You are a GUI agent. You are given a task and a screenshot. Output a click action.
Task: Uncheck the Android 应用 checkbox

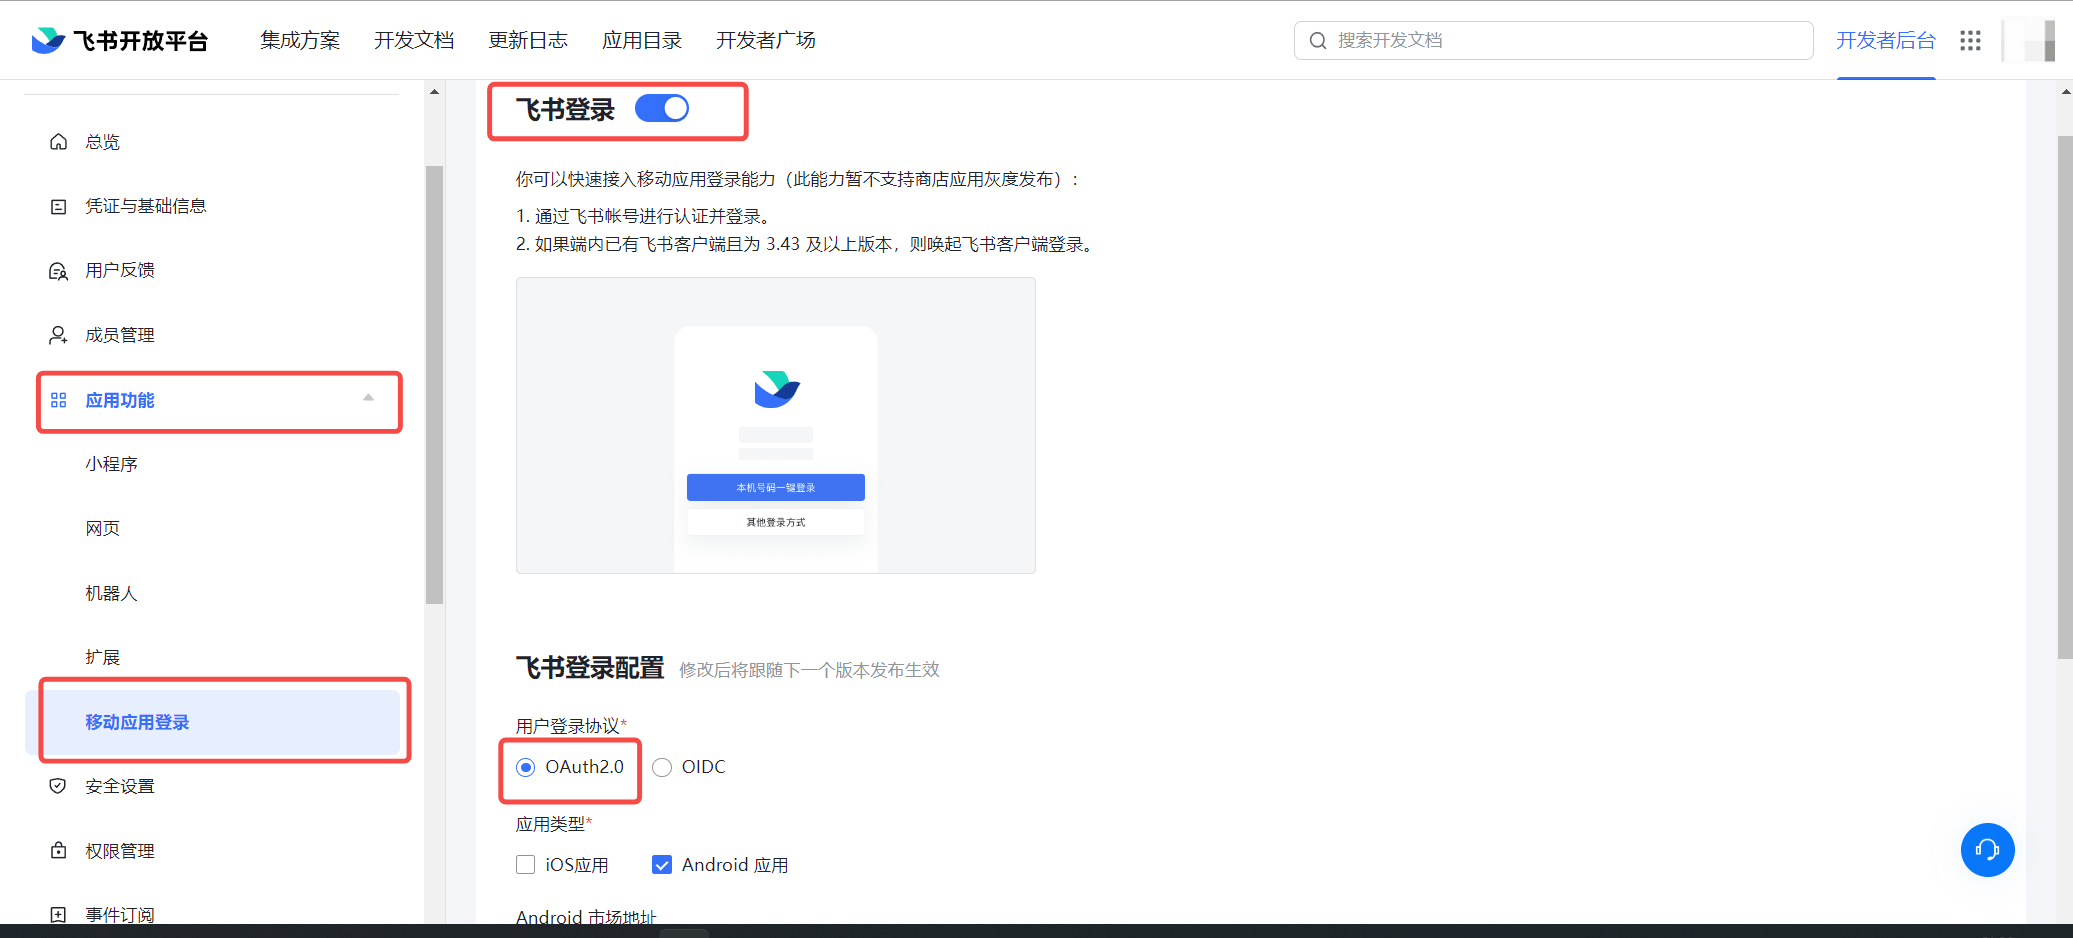(662, 865)
